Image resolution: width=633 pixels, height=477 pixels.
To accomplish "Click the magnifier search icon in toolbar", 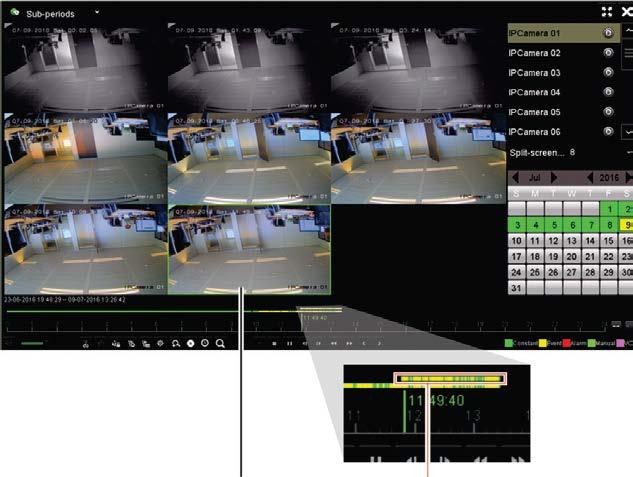I will pyautogui.click(x=220, y=343).
